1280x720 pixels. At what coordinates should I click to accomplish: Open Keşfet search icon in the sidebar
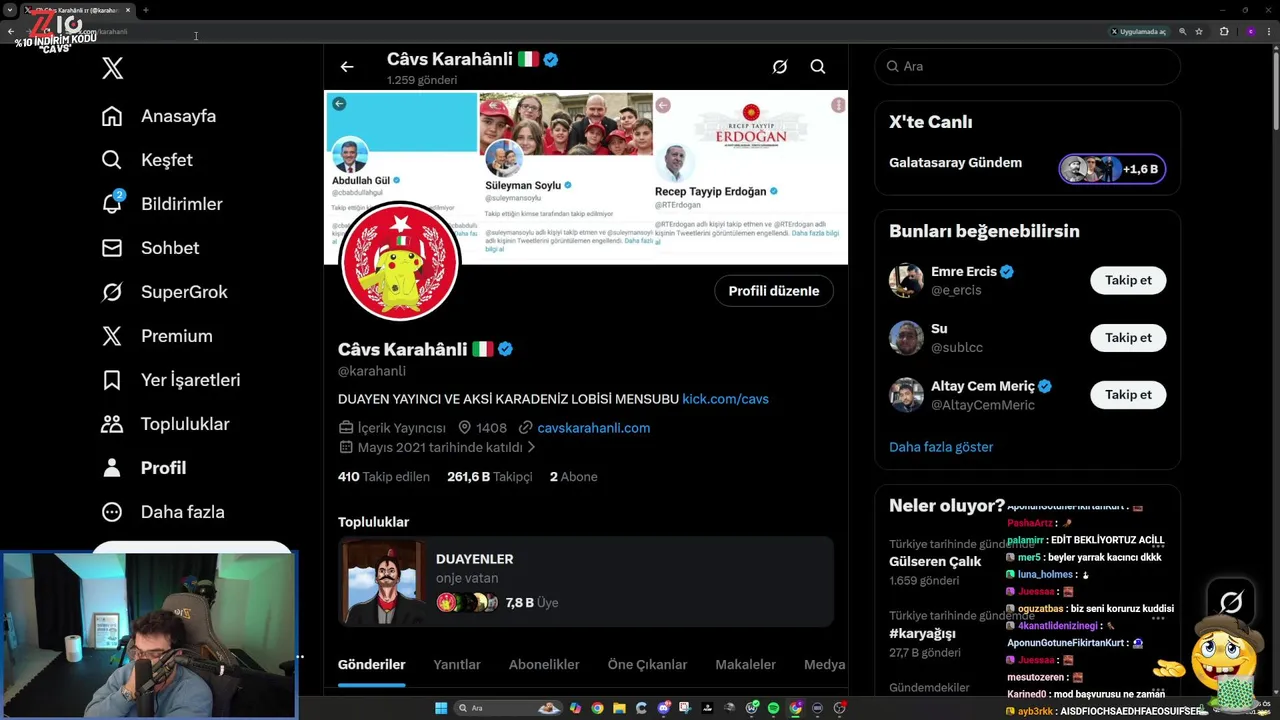[x=112, y=160]
